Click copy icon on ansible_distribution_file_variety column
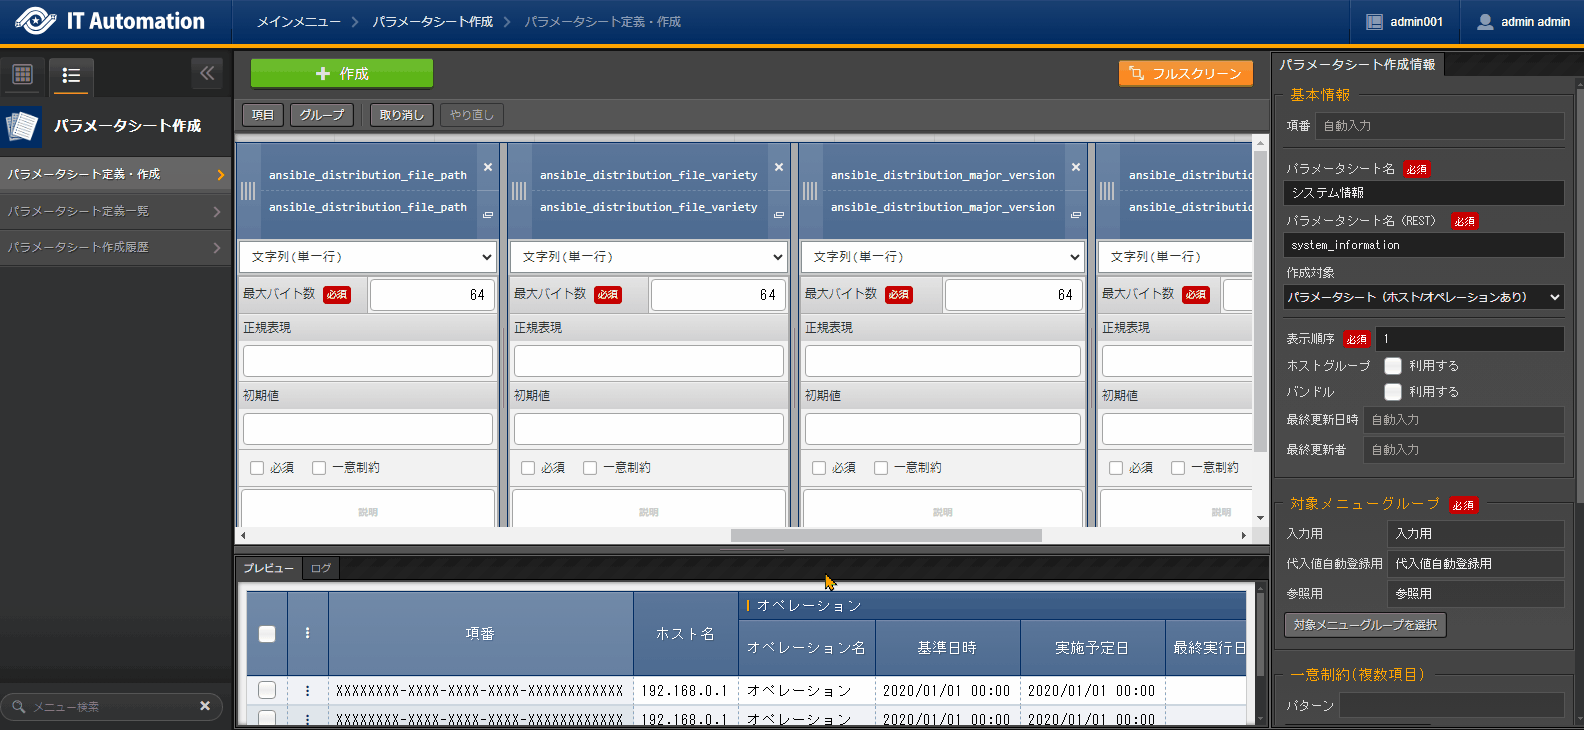The width and height of the screenshot is (1584, 730). [779, 215]
